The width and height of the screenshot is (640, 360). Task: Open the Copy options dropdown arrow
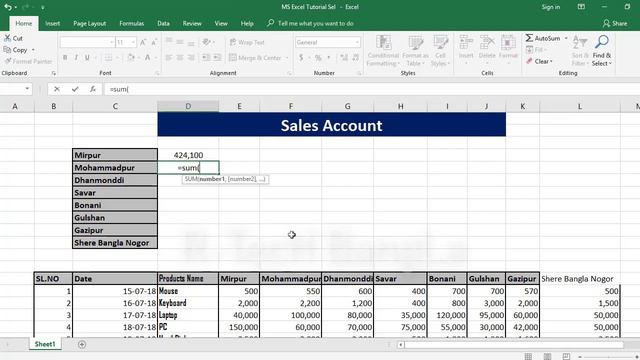(33, 50)
